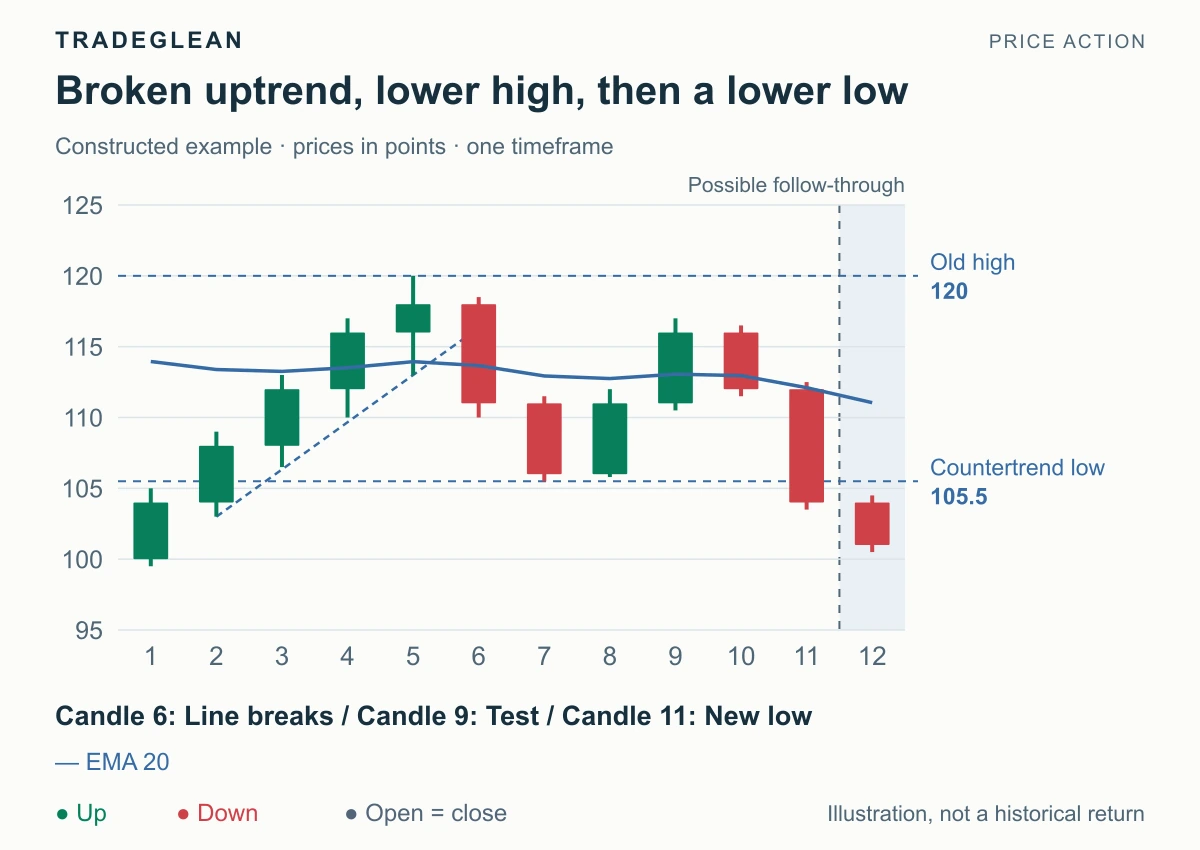
Task: Select the EMA 20 legend entry
Action: (x=112, y=762)
